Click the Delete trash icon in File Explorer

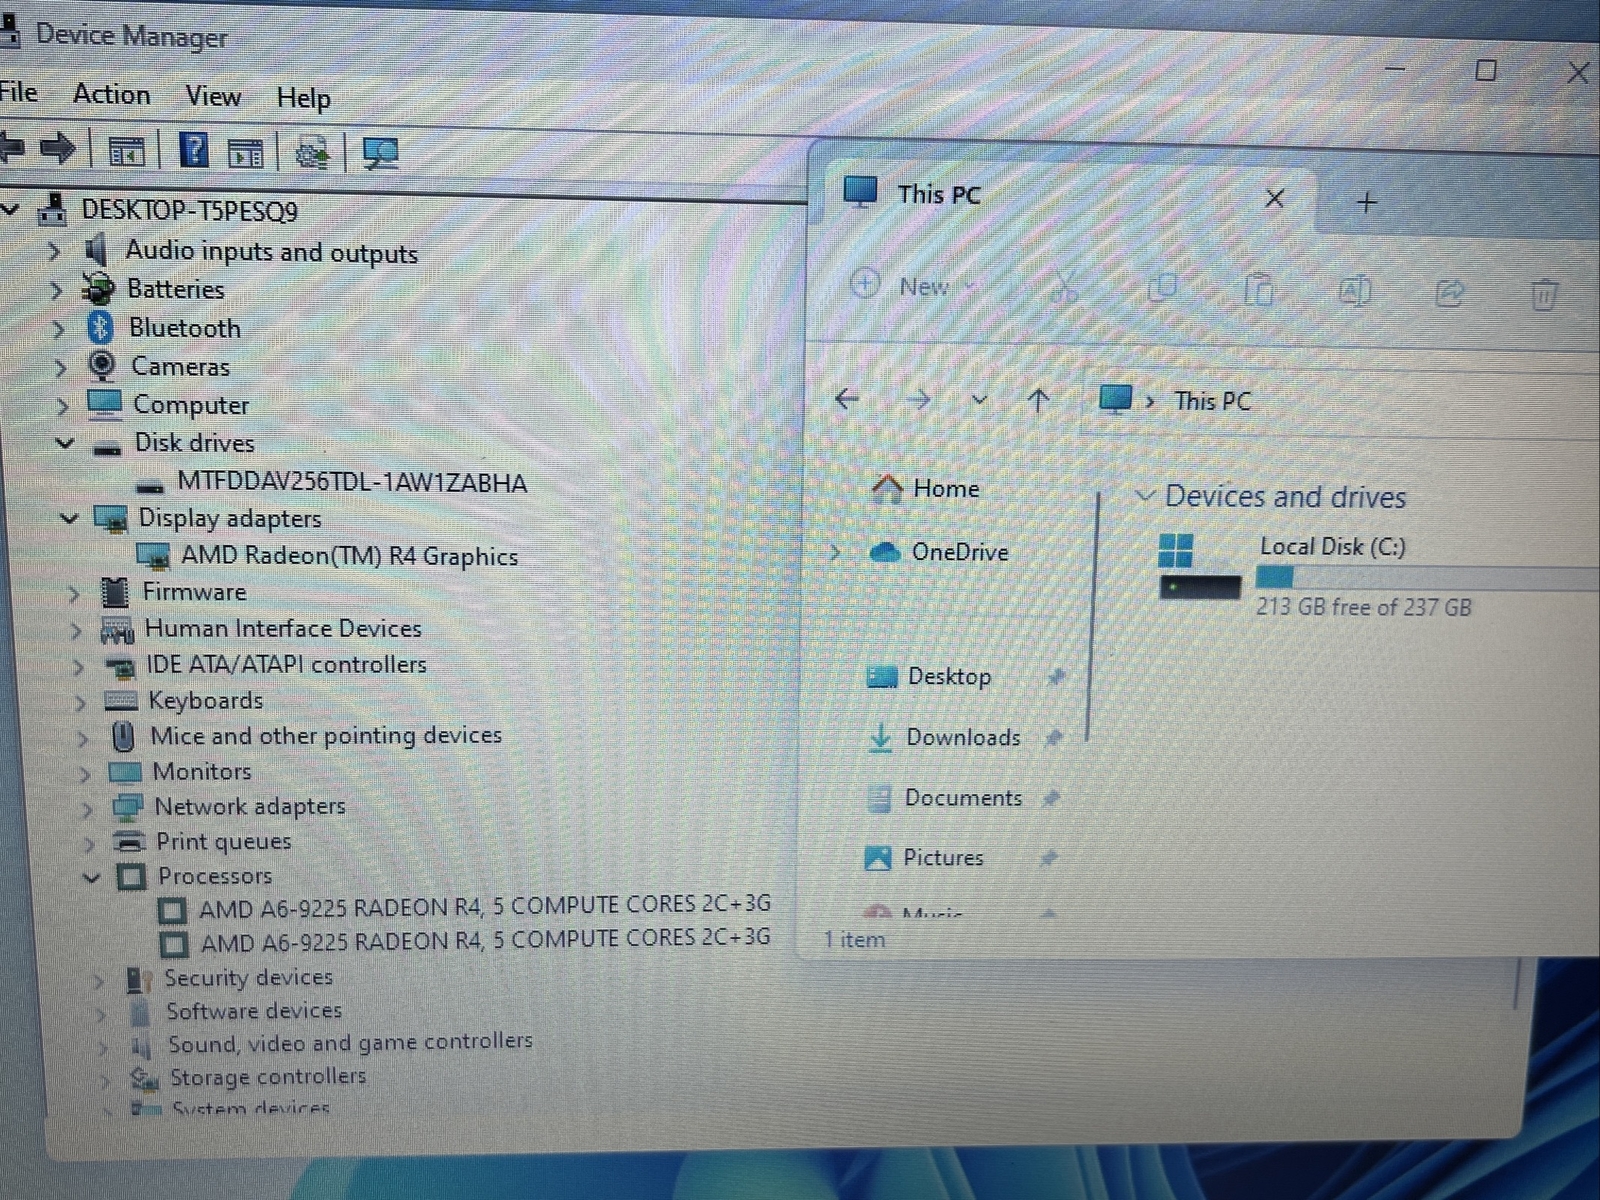point(1544,295)
